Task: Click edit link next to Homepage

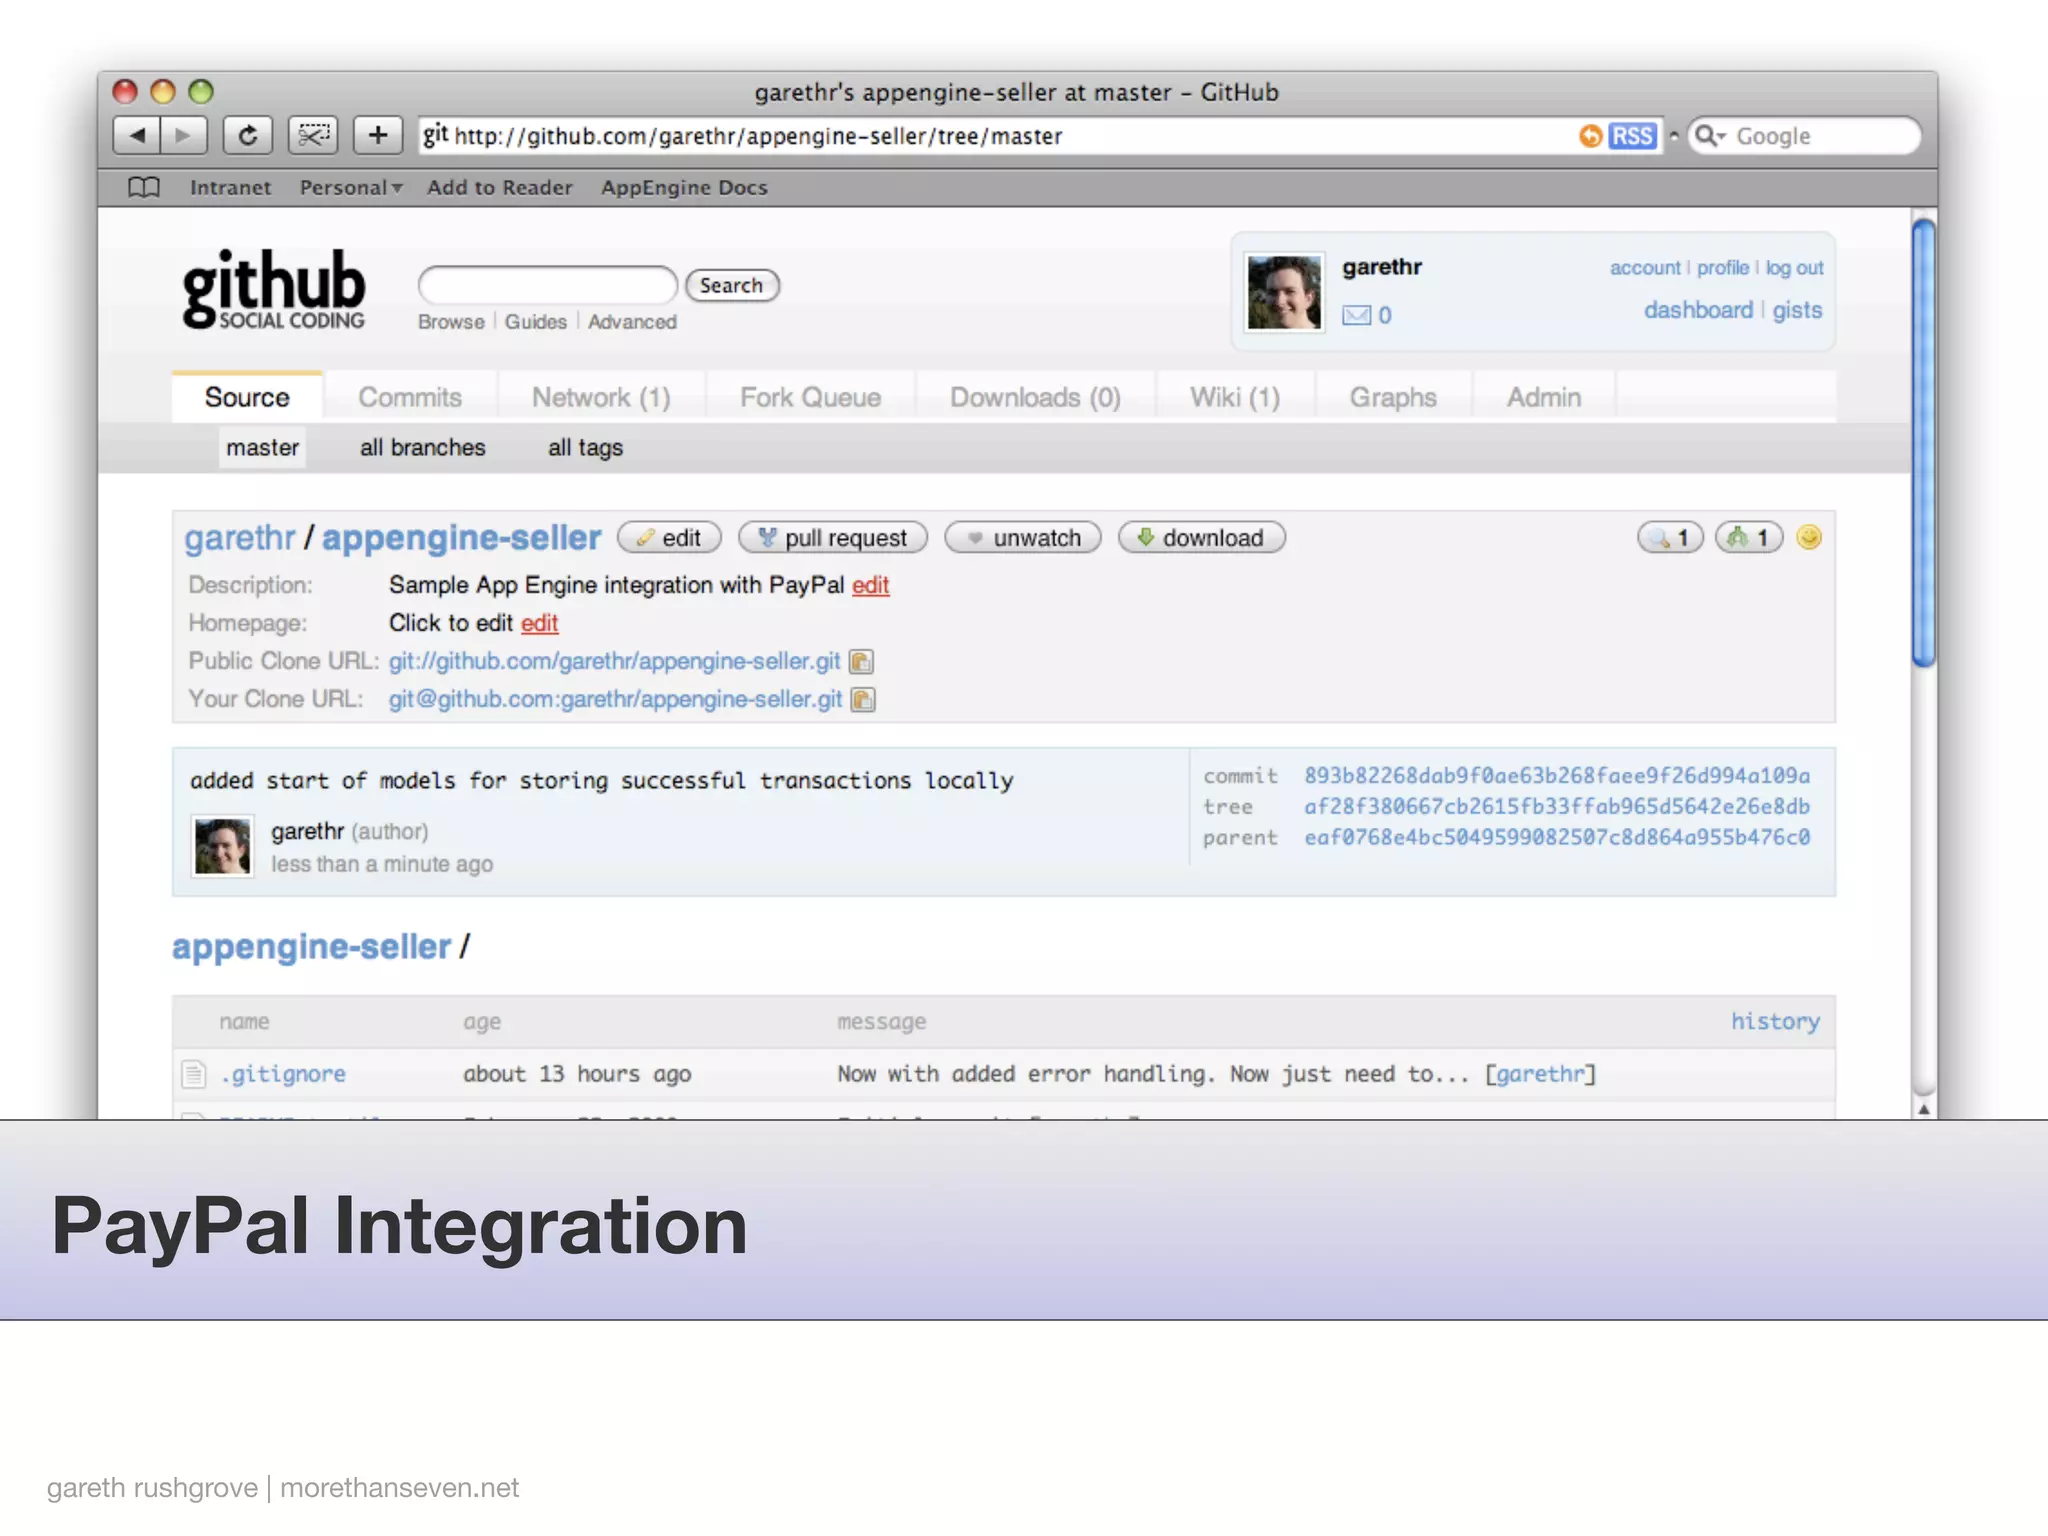Action: (539, 623)
